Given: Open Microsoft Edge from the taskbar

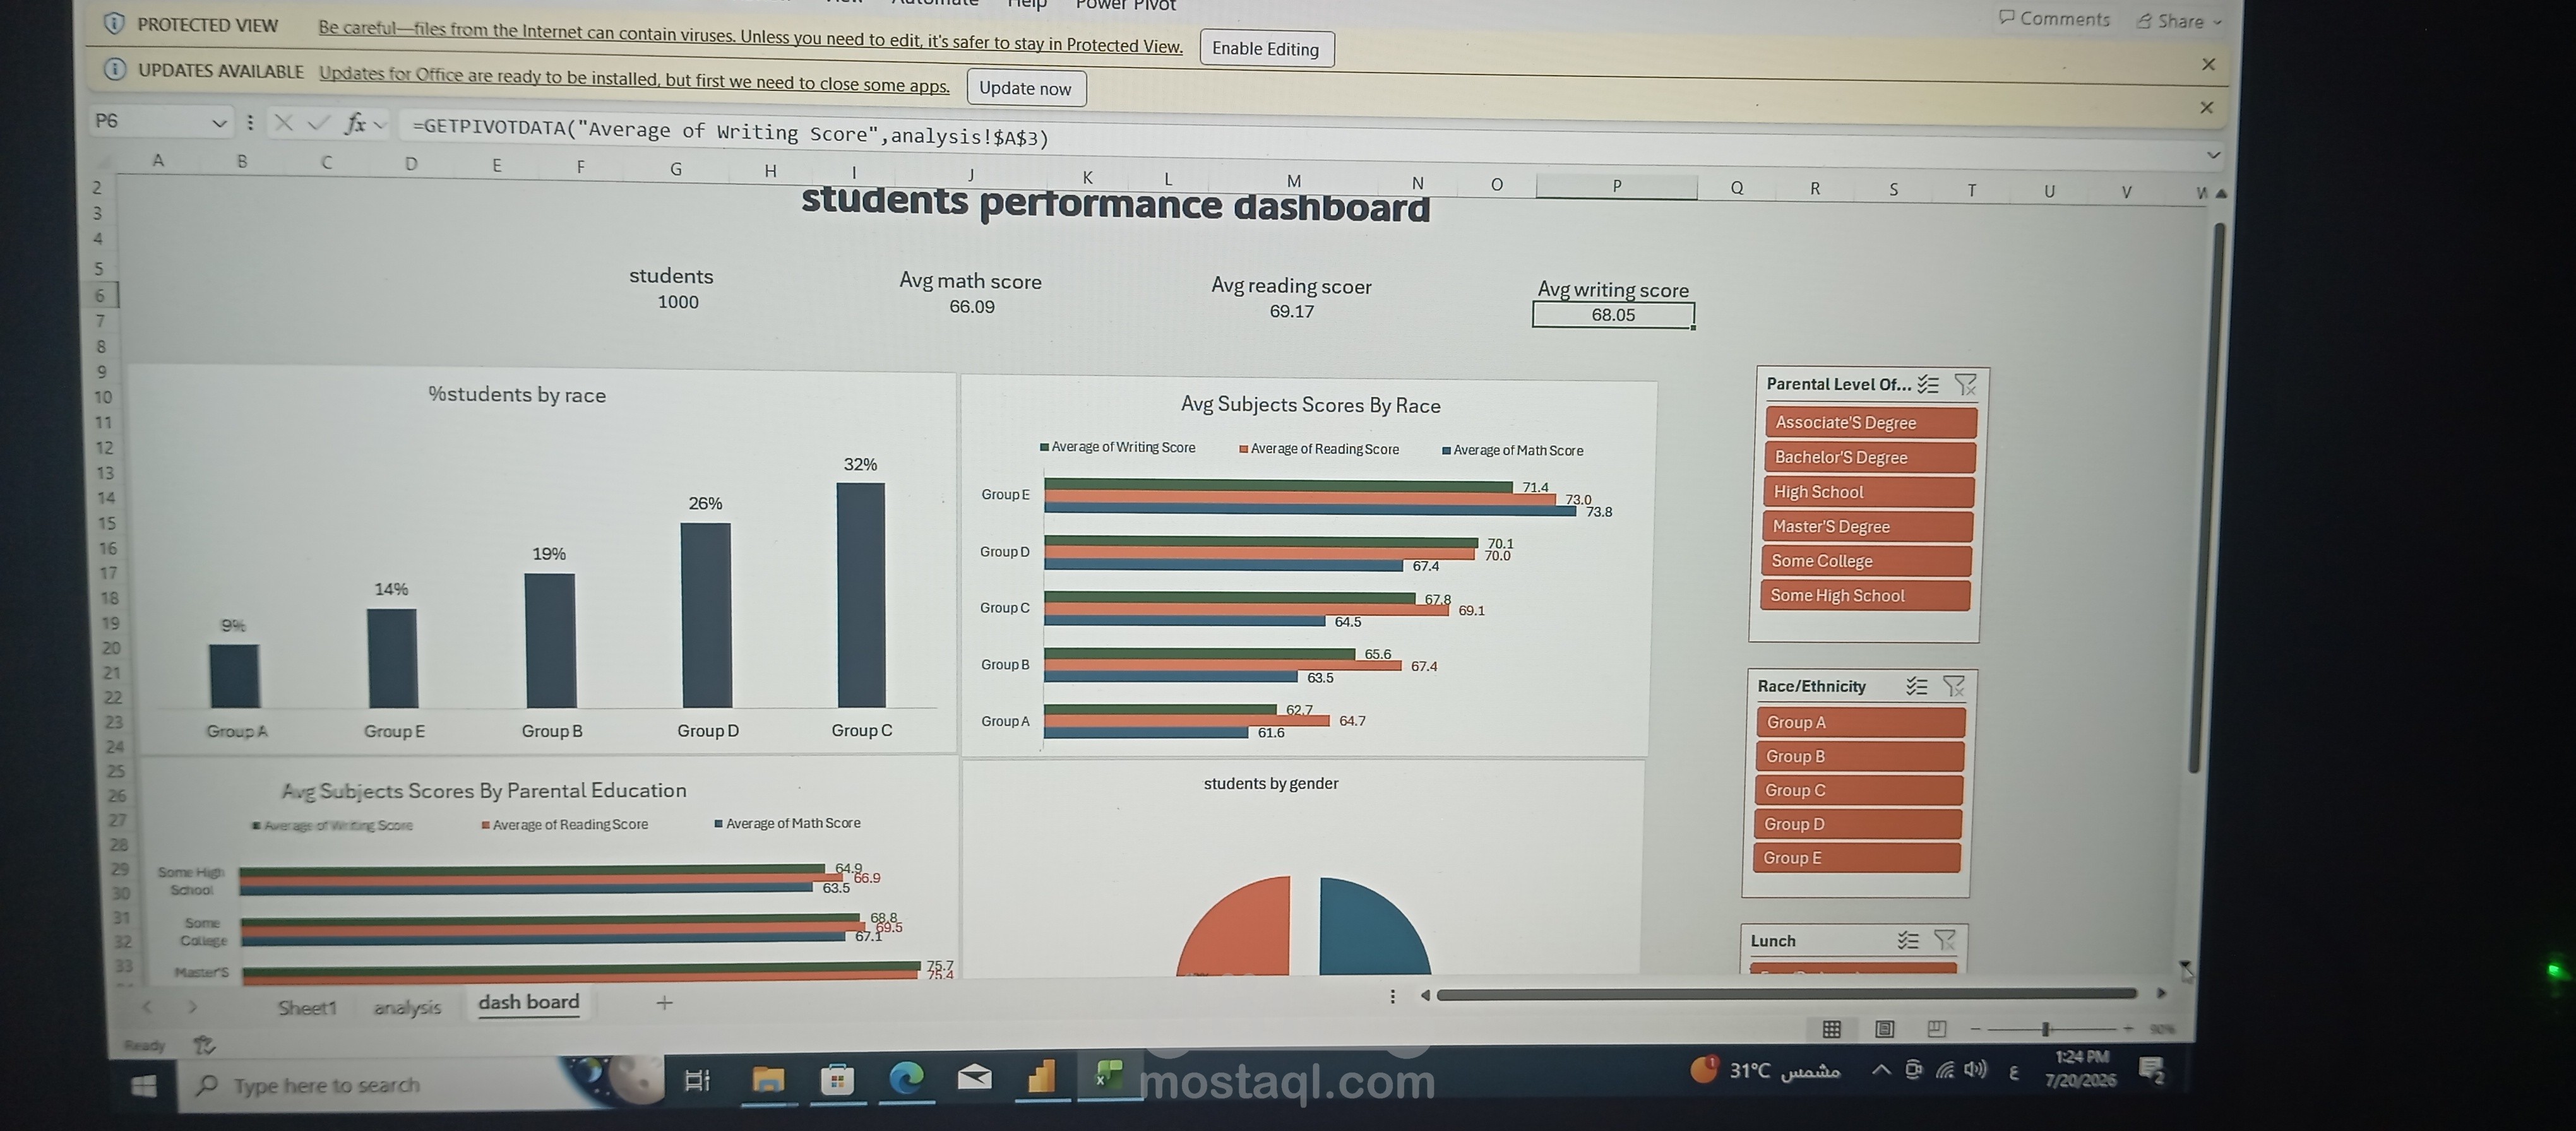Looking at the screenshot, I should click(906, 1078).
